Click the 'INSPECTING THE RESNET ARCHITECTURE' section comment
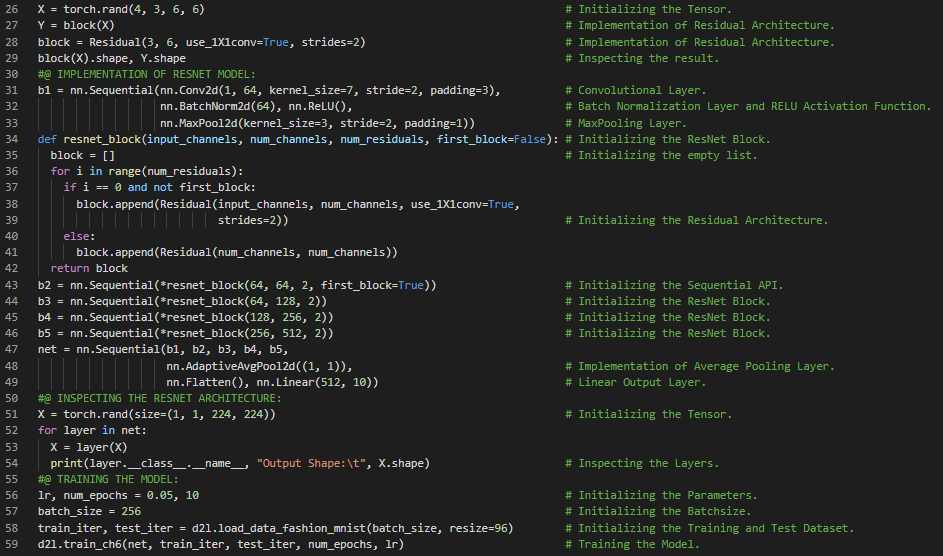This screenshot has height=556, width=943. 159,398
